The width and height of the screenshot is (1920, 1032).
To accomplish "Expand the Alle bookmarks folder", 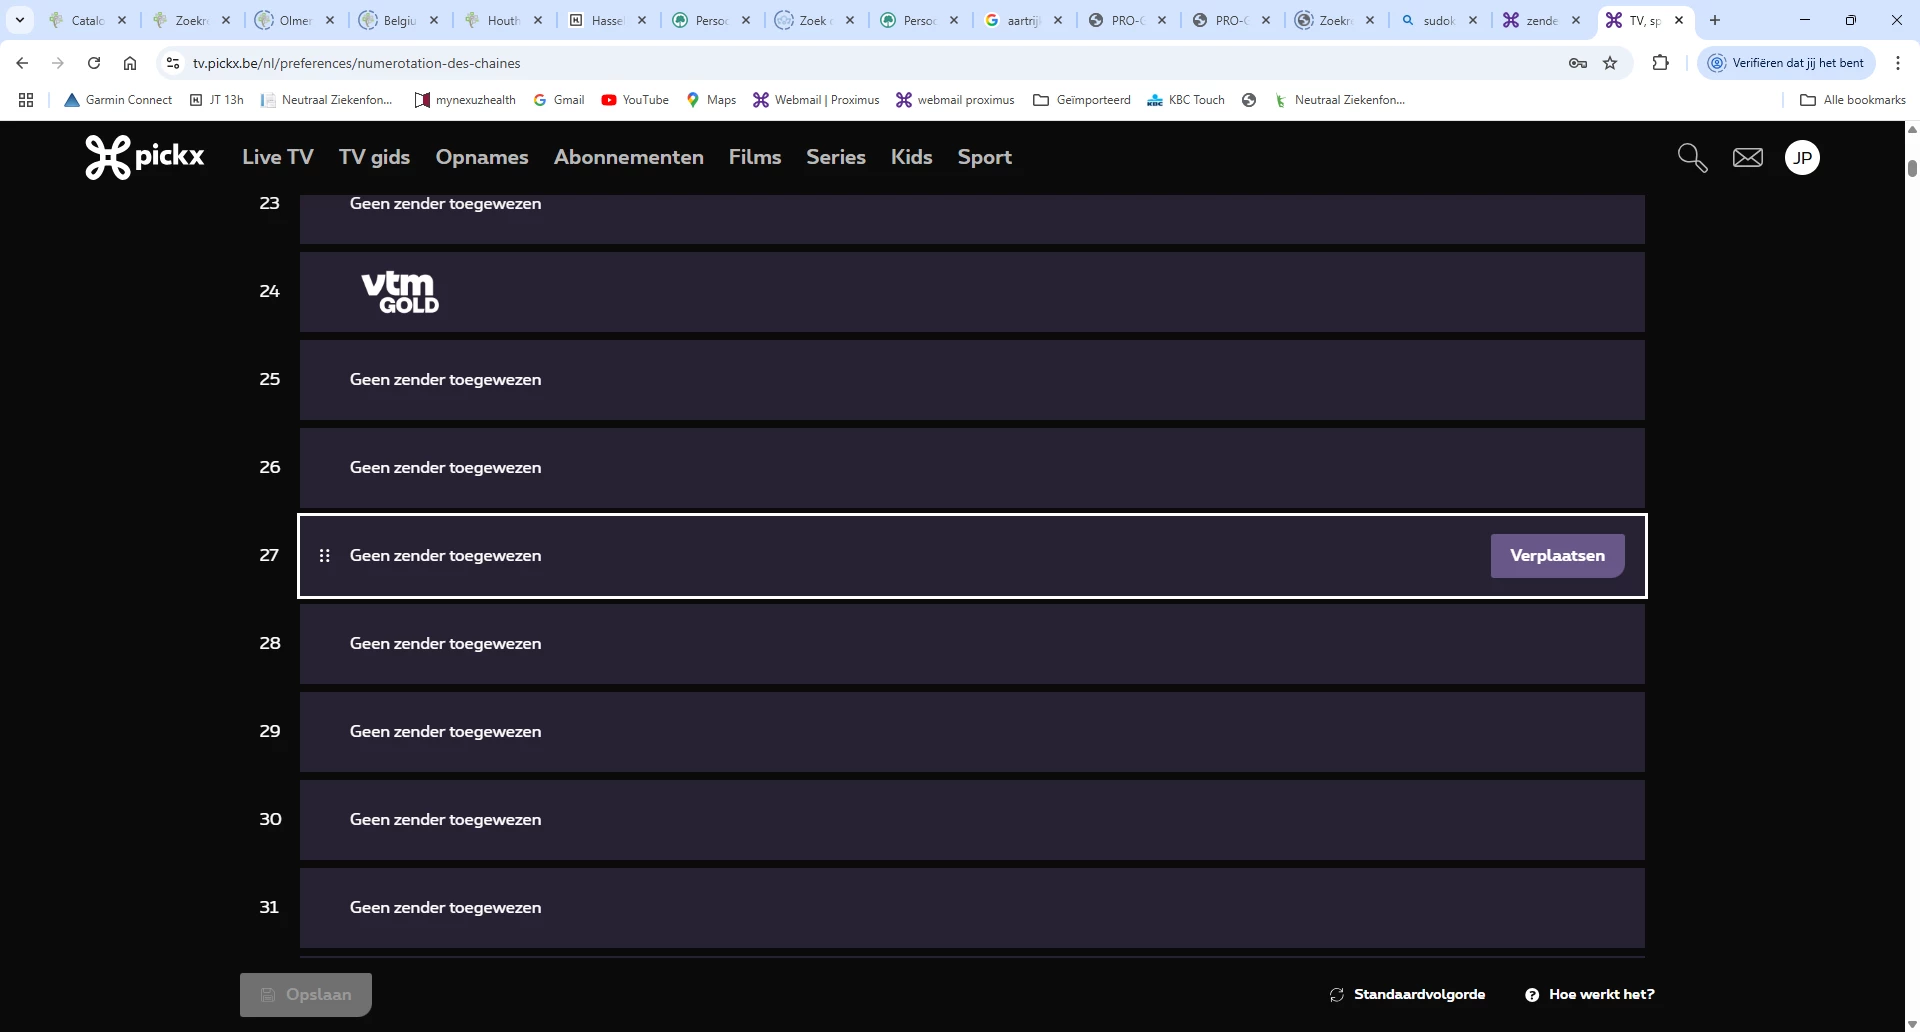I will [x=1853, y=100].
